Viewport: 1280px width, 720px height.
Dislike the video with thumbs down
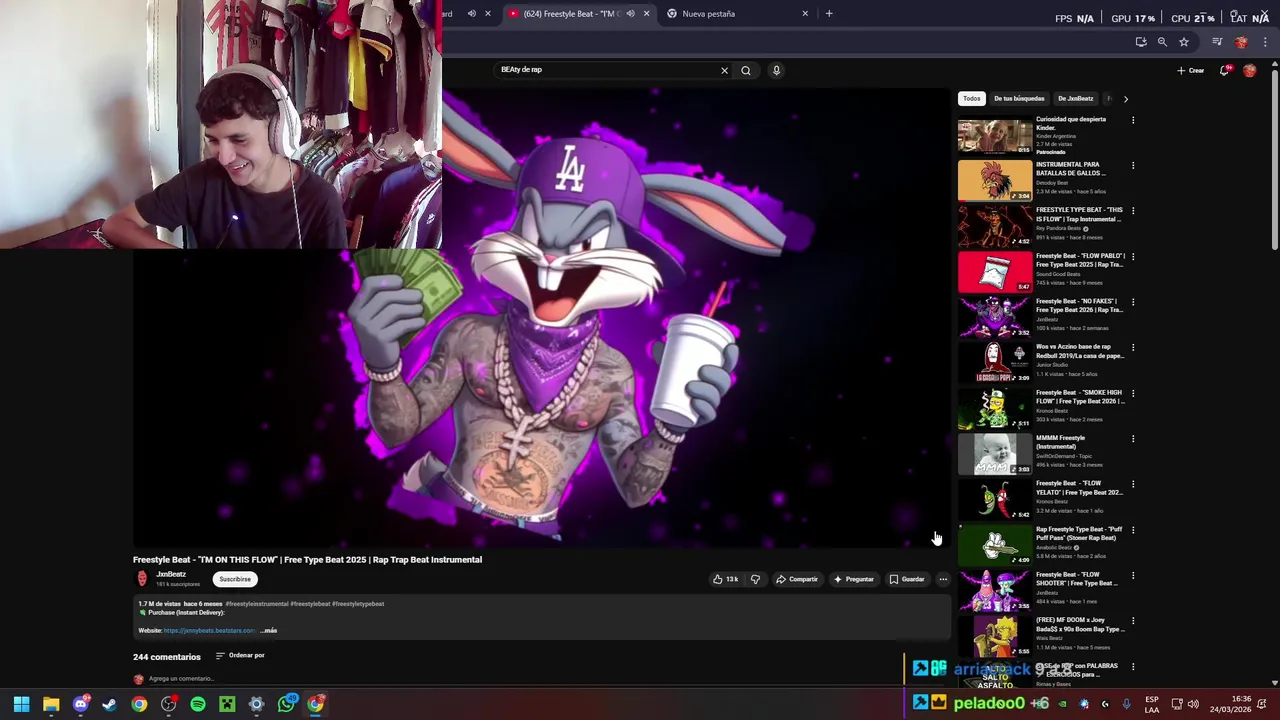coord(755,579)
